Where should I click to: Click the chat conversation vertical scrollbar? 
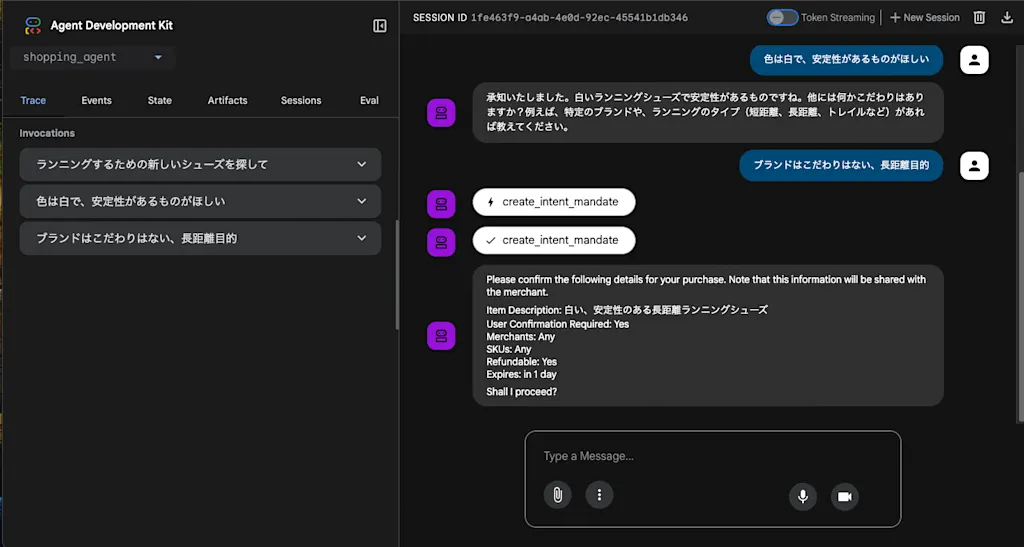point(1020,297)
